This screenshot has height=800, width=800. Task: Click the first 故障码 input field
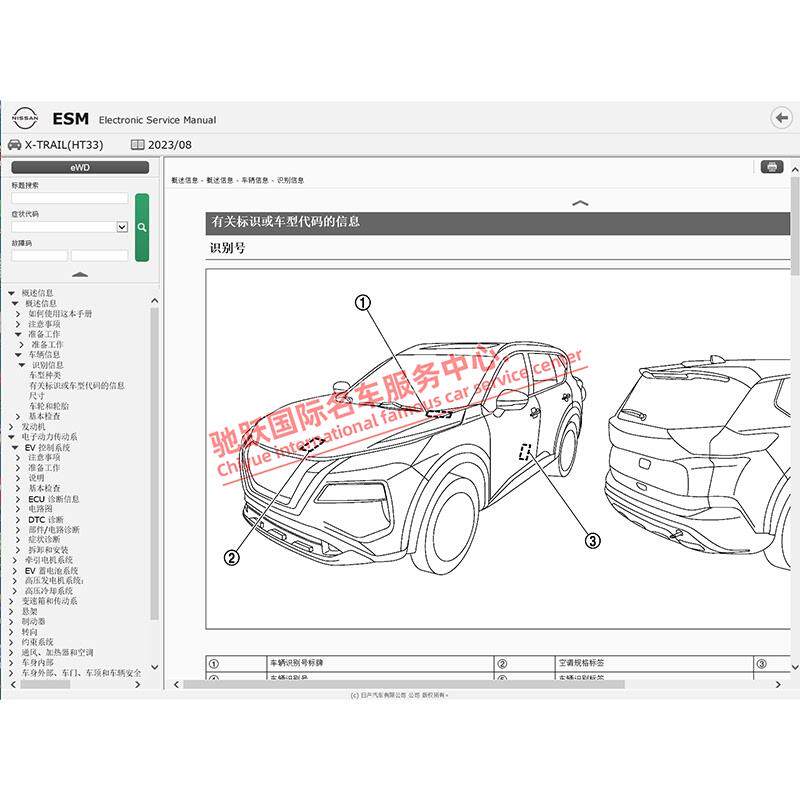click(40, 256)
